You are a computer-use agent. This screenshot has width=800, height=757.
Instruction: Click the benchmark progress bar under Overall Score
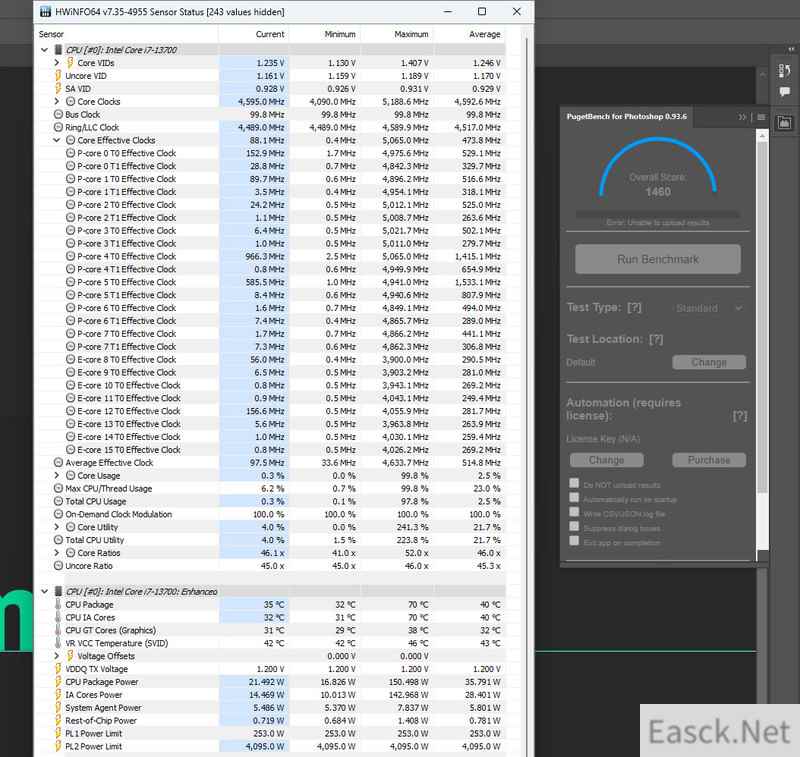coord(658,215)
